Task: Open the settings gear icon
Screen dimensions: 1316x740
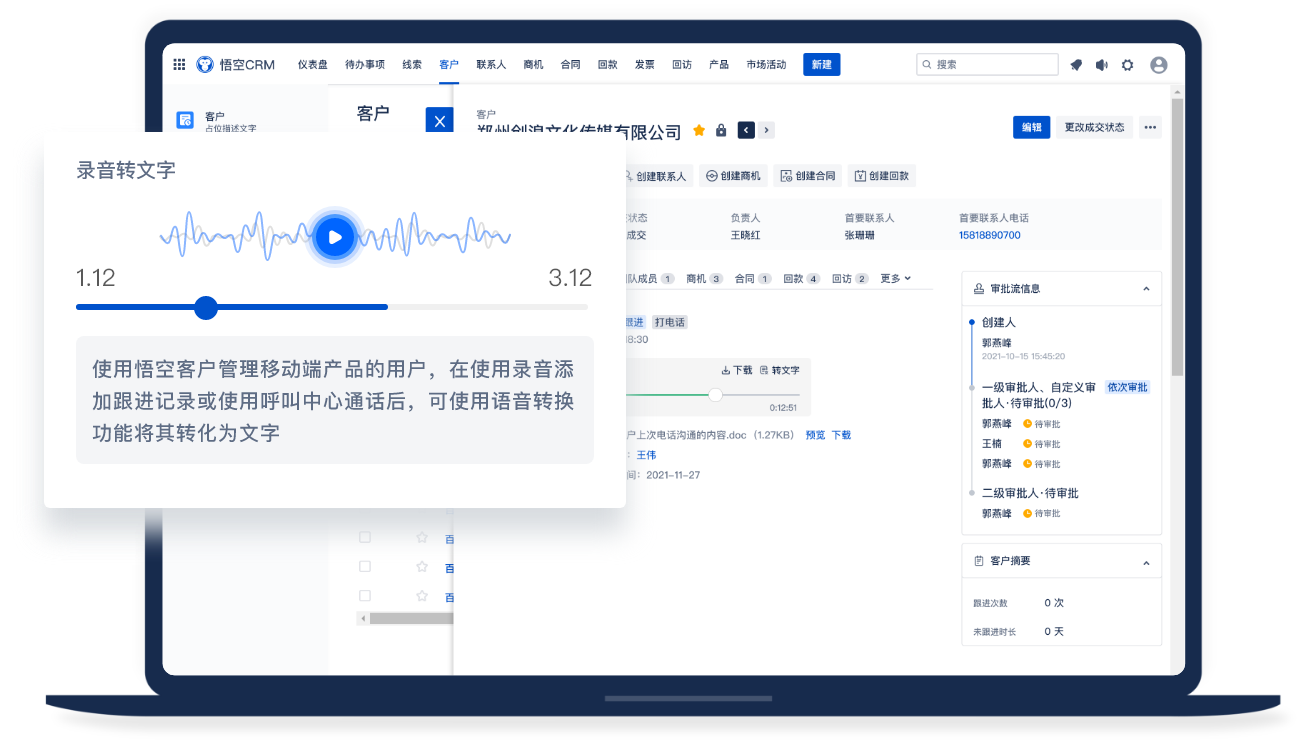Action: pos(1127,65)
